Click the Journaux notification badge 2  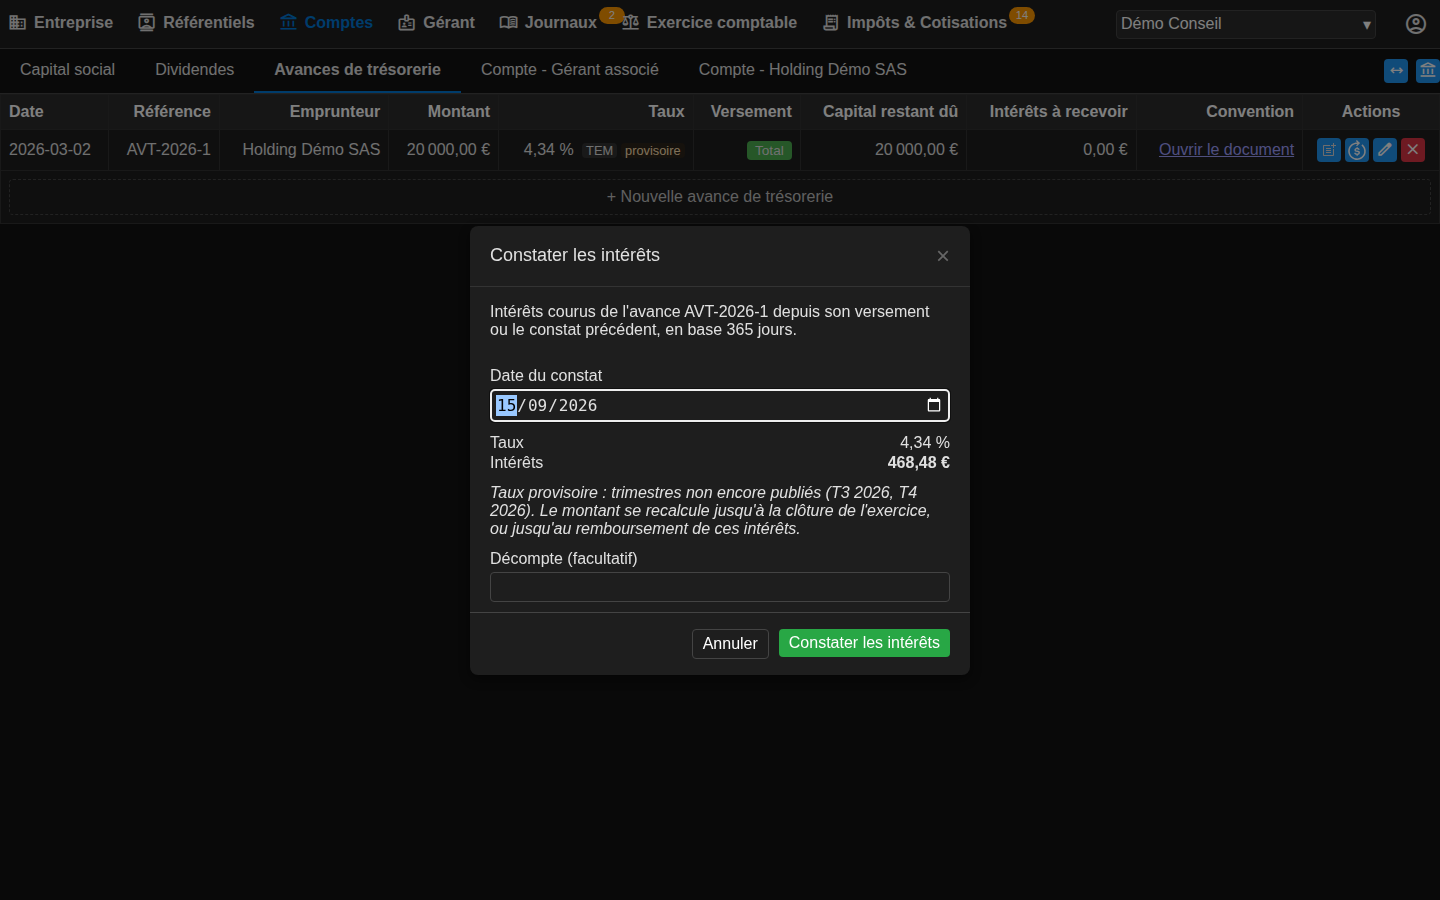611,15
